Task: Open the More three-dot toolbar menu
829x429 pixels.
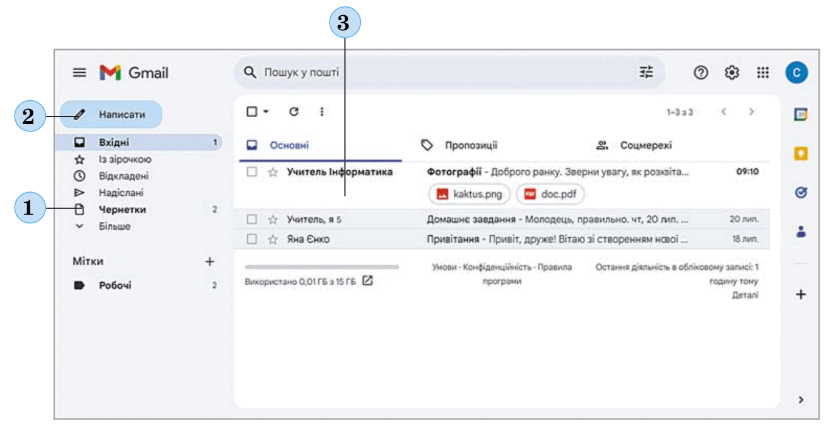Action: (x=321, y=112)
